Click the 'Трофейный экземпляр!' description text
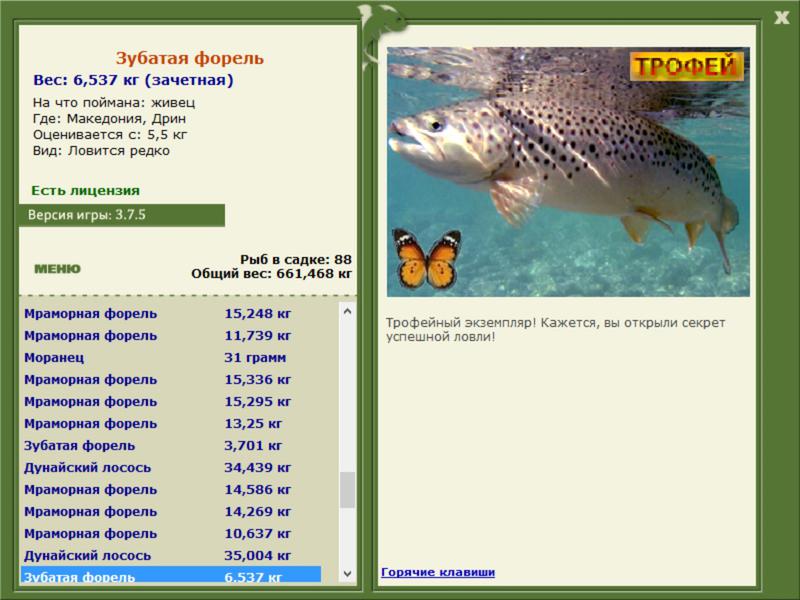The image size is (800, 600). 555,330
